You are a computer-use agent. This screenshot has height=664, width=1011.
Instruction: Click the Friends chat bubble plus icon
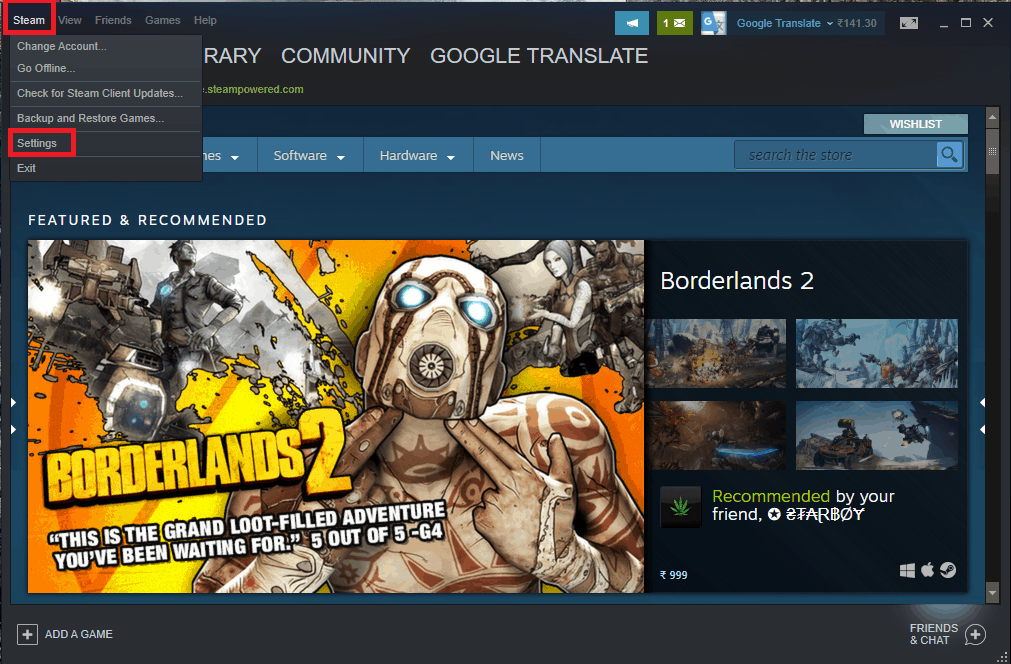point(975,634)
